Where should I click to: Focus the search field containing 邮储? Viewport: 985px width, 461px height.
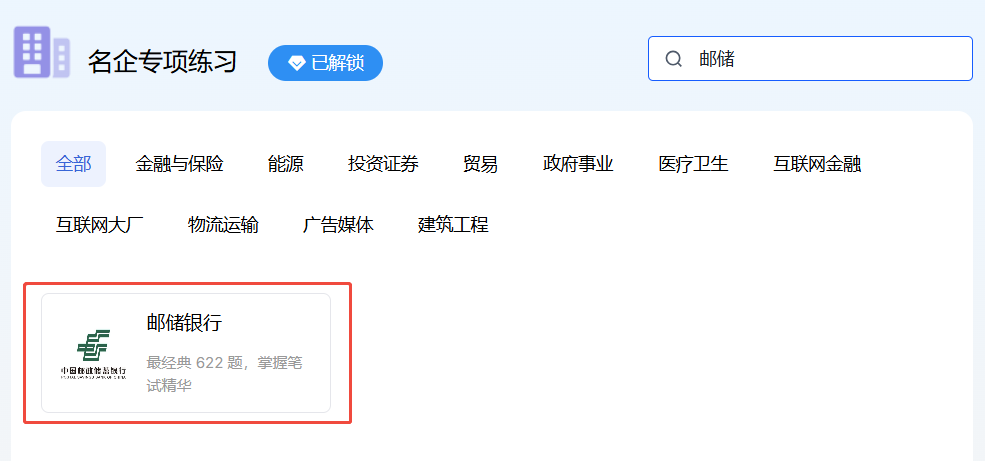click(x=810, y=59)
